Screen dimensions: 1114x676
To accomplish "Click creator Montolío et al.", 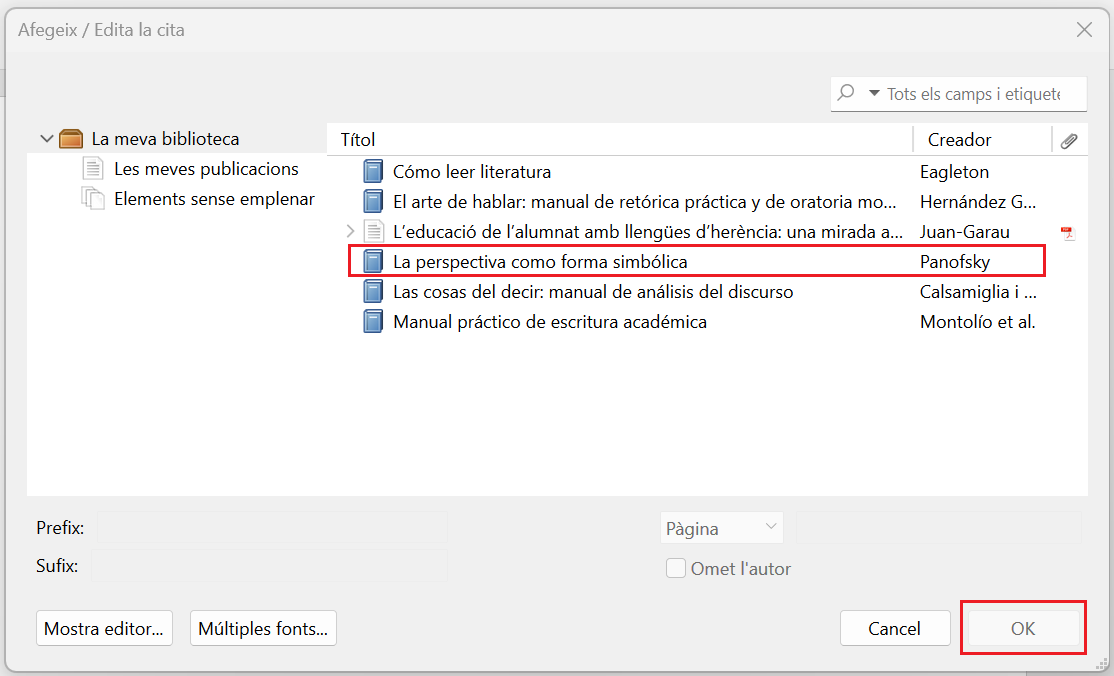I will (x=978, y=322).
